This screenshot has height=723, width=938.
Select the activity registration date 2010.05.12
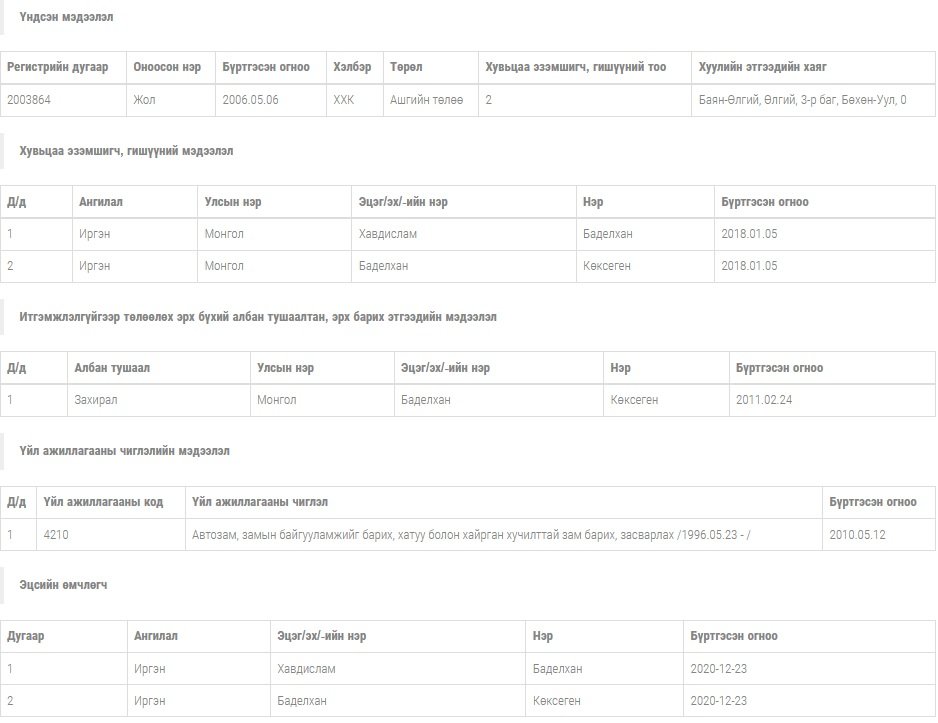857,535
